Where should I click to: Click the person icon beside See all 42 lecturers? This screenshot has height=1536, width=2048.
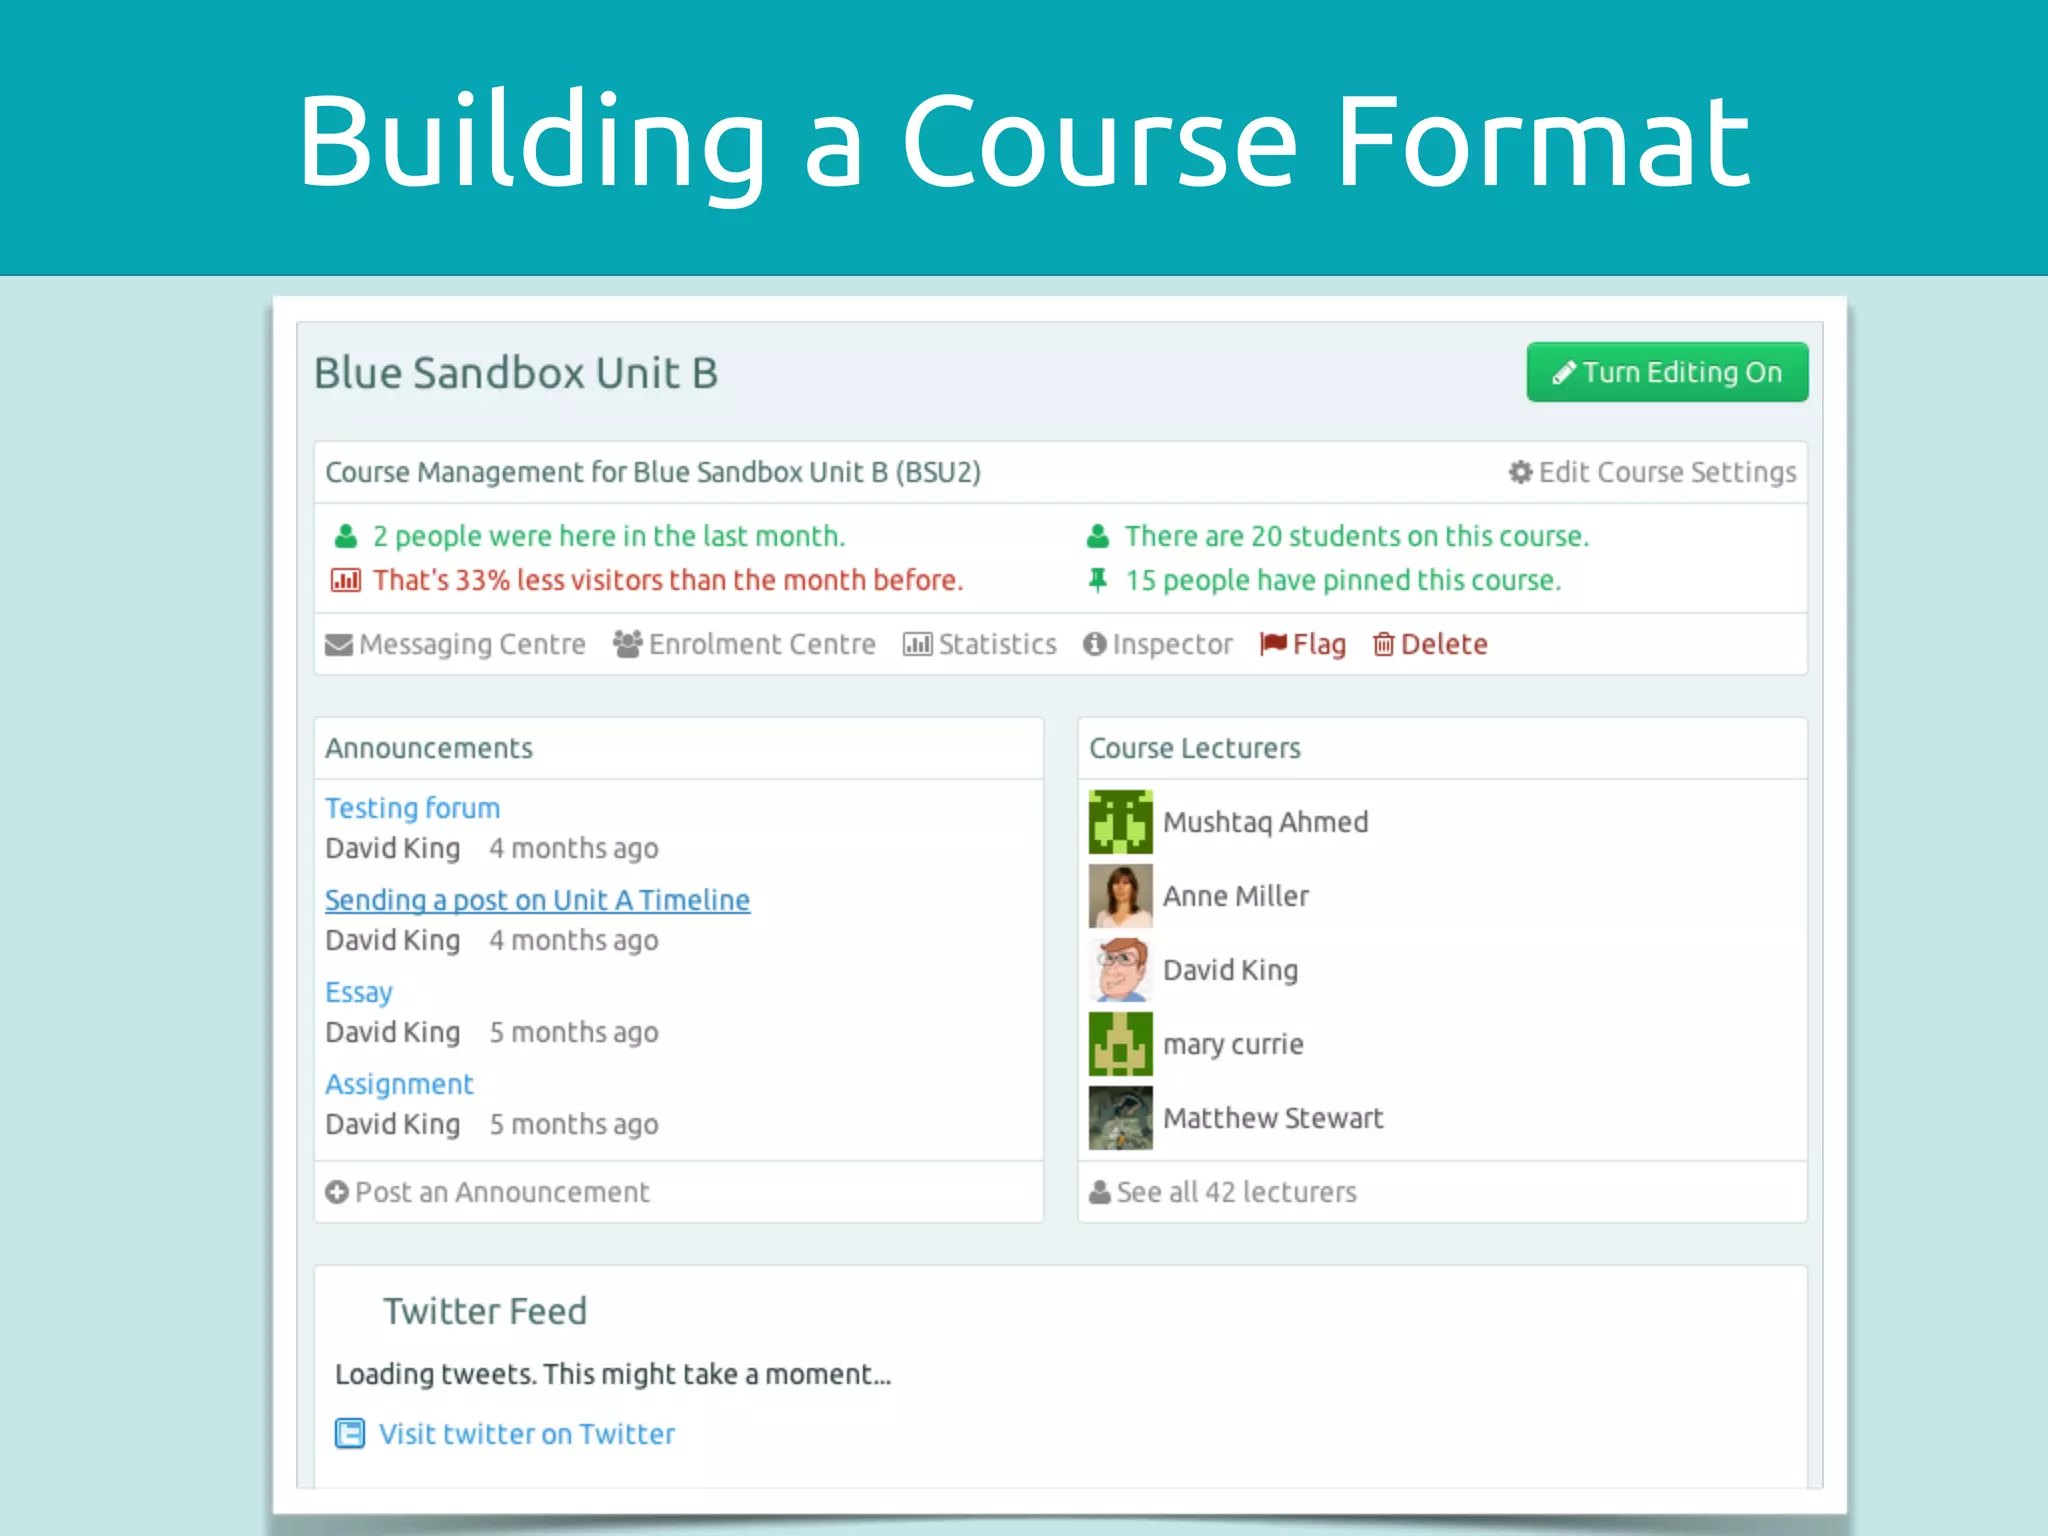pos(1100,1192)
